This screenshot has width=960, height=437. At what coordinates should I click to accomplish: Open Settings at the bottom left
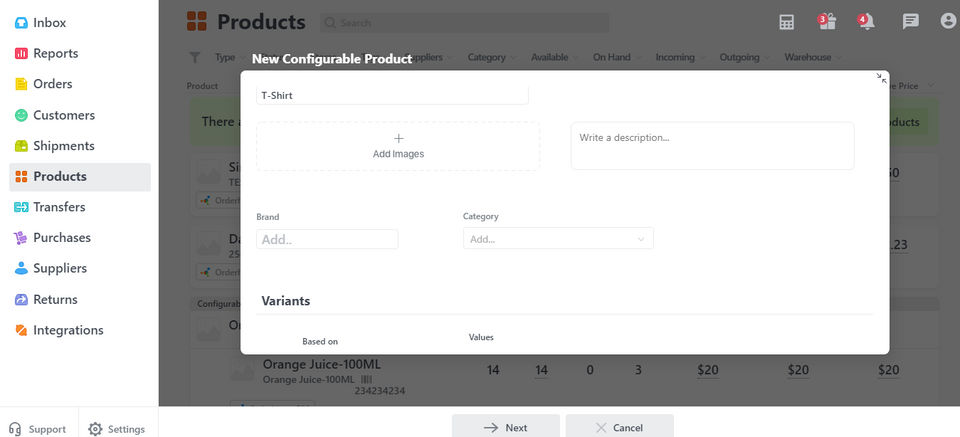click(116, 429)
